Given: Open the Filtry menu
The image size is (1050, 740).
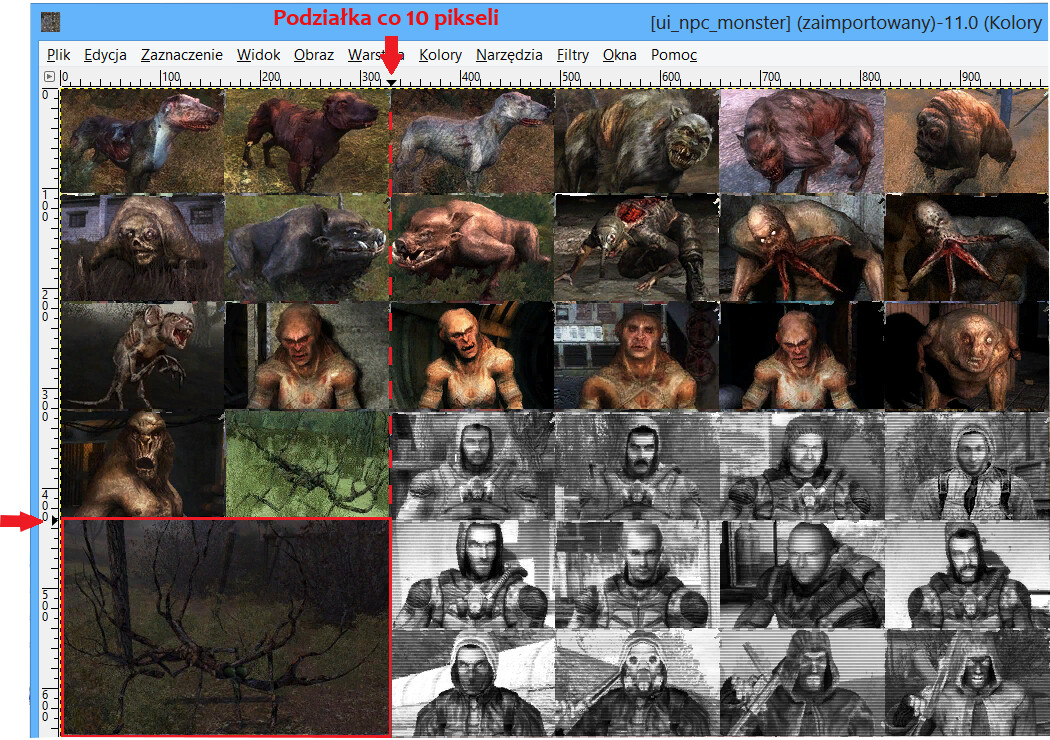Looking at the screenshot, I should tap(573, 55).
